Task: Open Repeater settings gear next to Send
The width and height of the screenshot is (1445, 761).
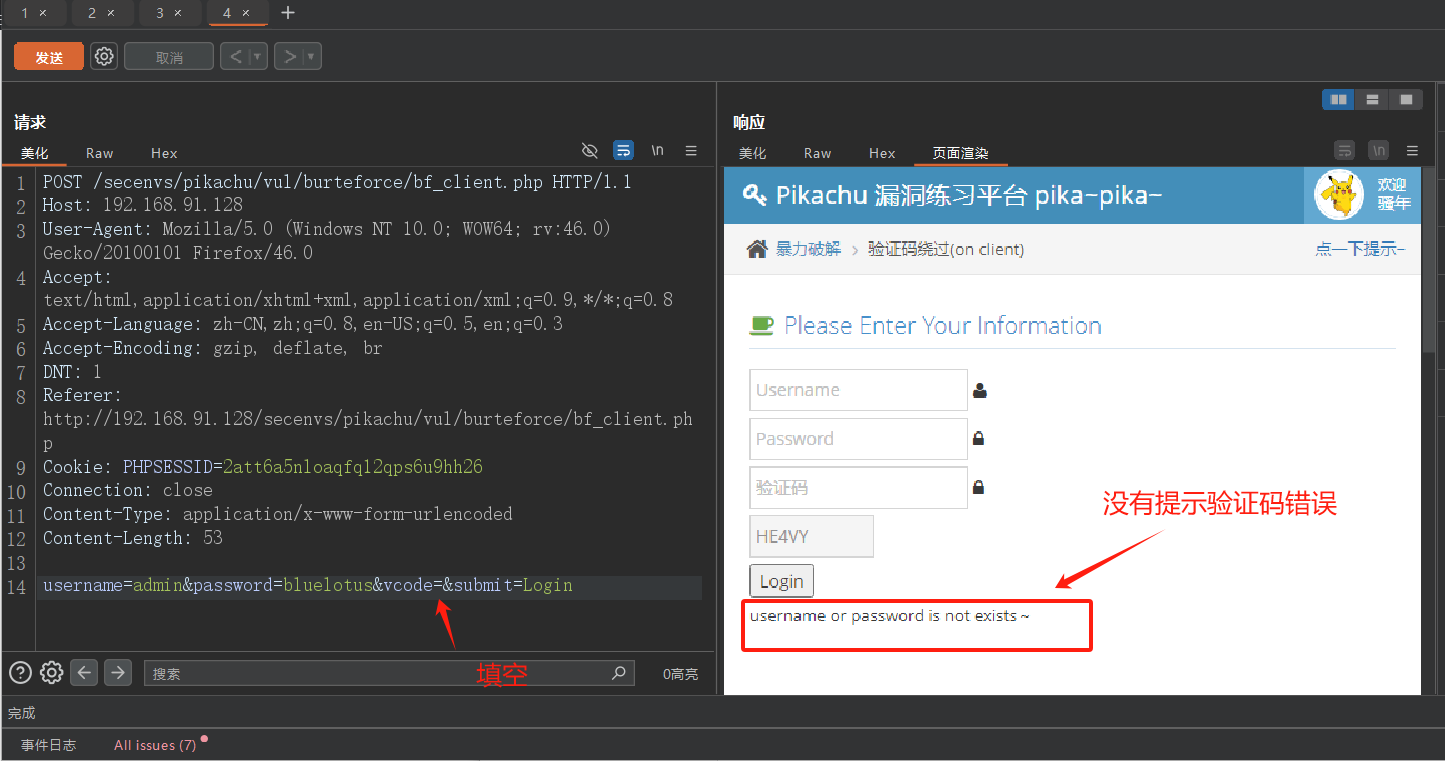Action: pos(104,56)
